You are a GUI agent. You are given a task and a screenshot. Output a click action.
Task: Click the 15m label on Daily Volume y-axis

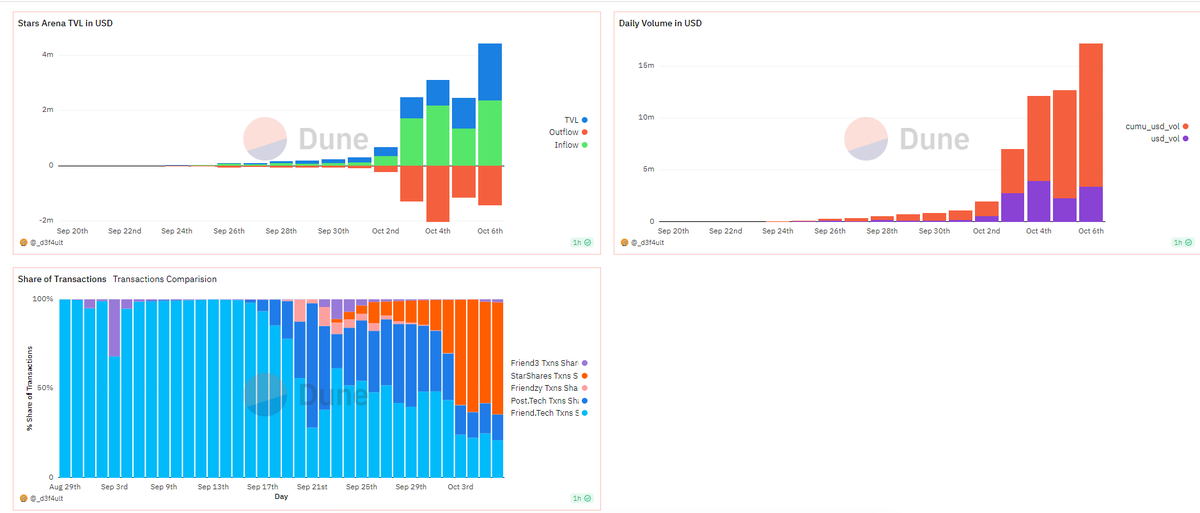tap(646, 65)
